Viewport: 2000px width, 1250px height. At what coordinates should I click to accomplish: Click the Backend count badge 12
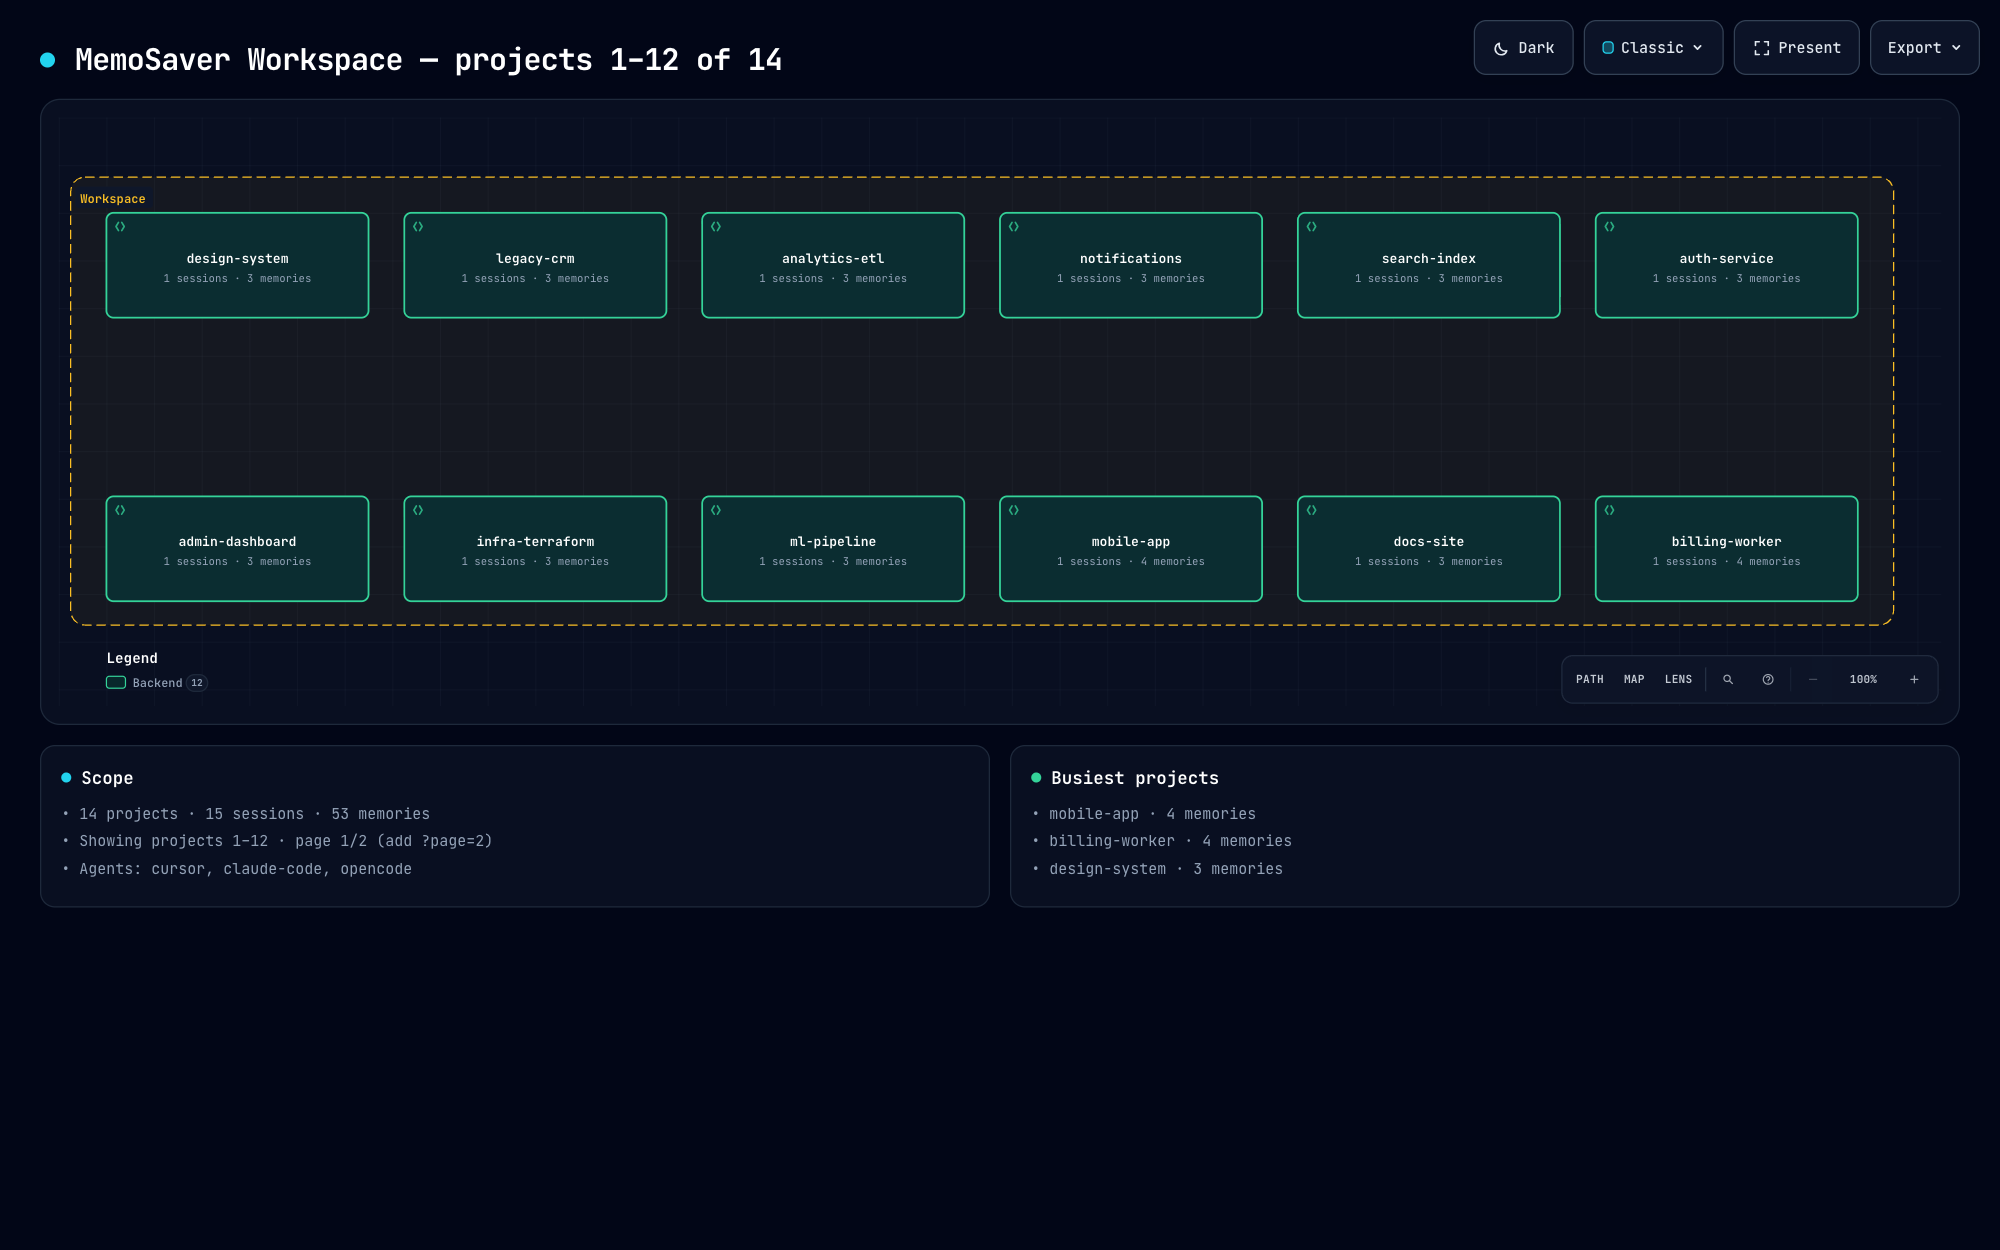[197, 683]
